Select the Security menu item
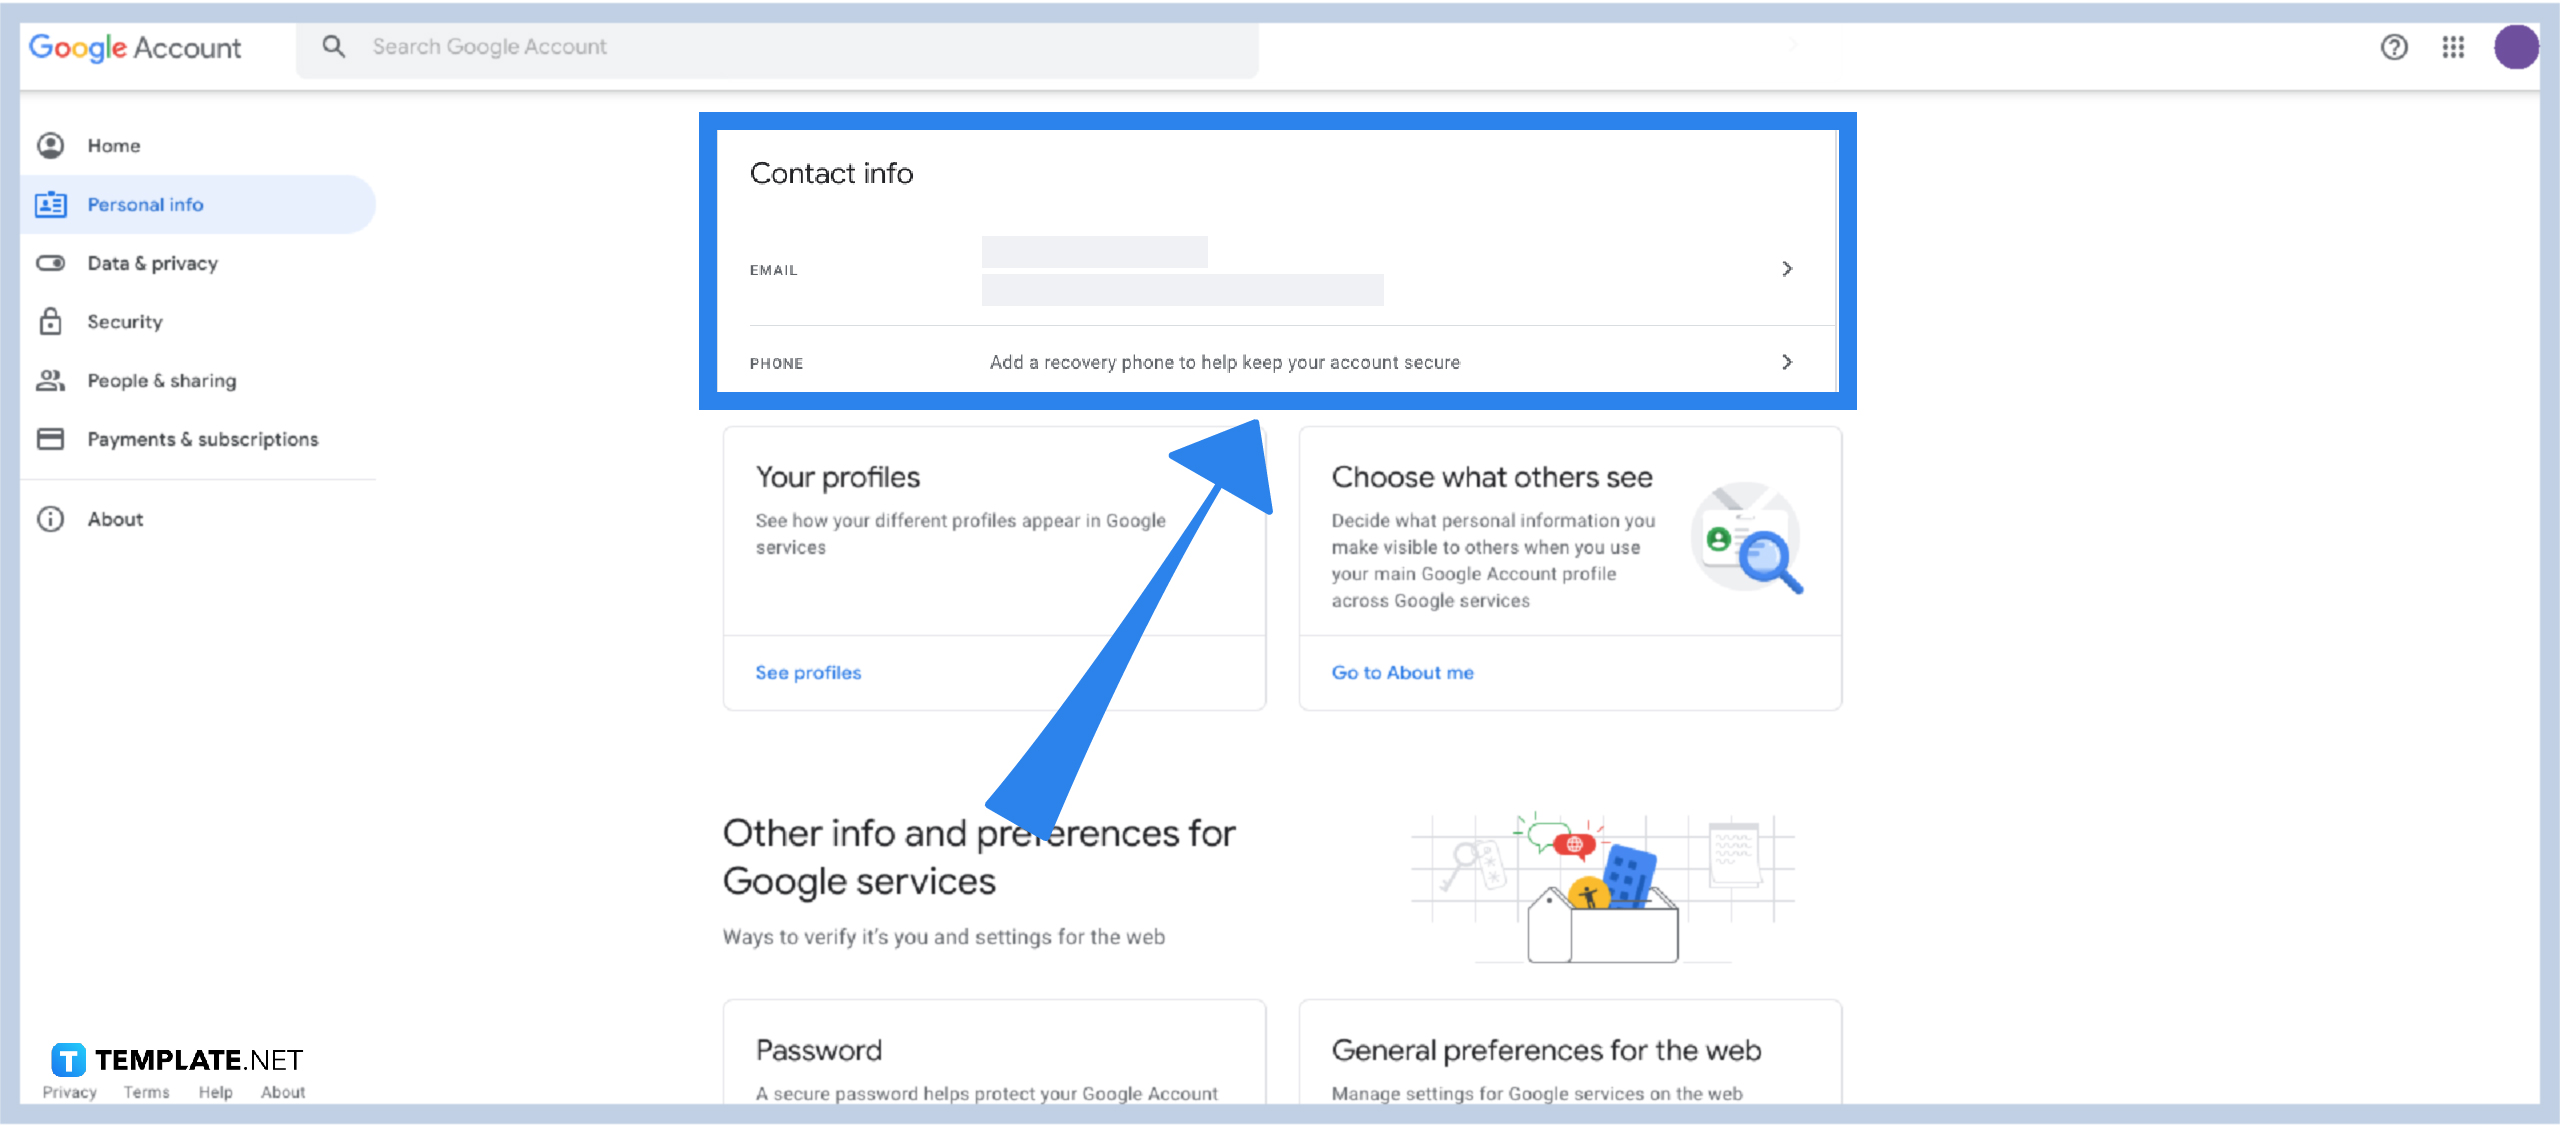 [x=124, y=320]
